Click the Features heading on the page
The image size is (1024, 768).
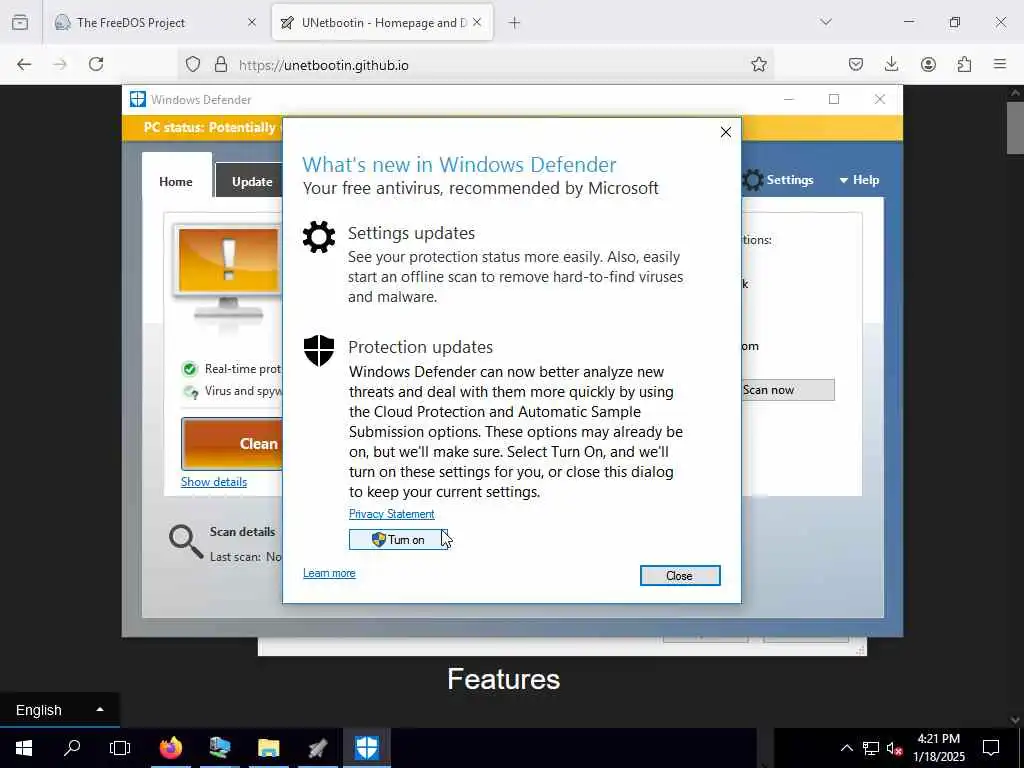504,679
